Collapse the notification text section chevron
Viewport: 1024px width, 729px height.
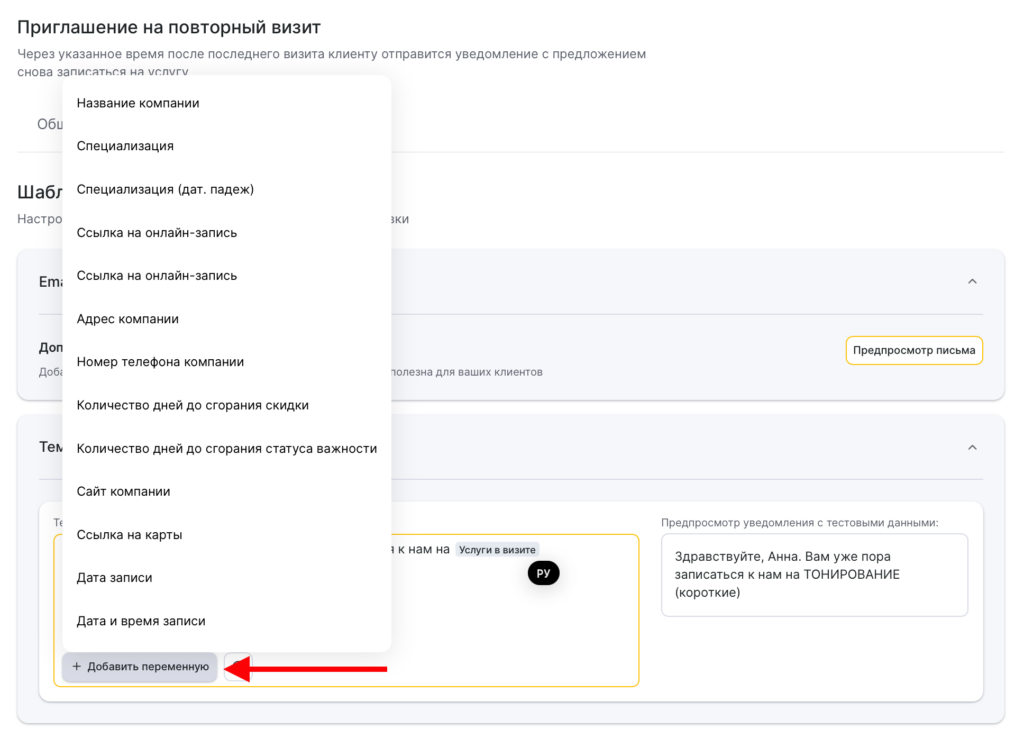click(971, 447)
